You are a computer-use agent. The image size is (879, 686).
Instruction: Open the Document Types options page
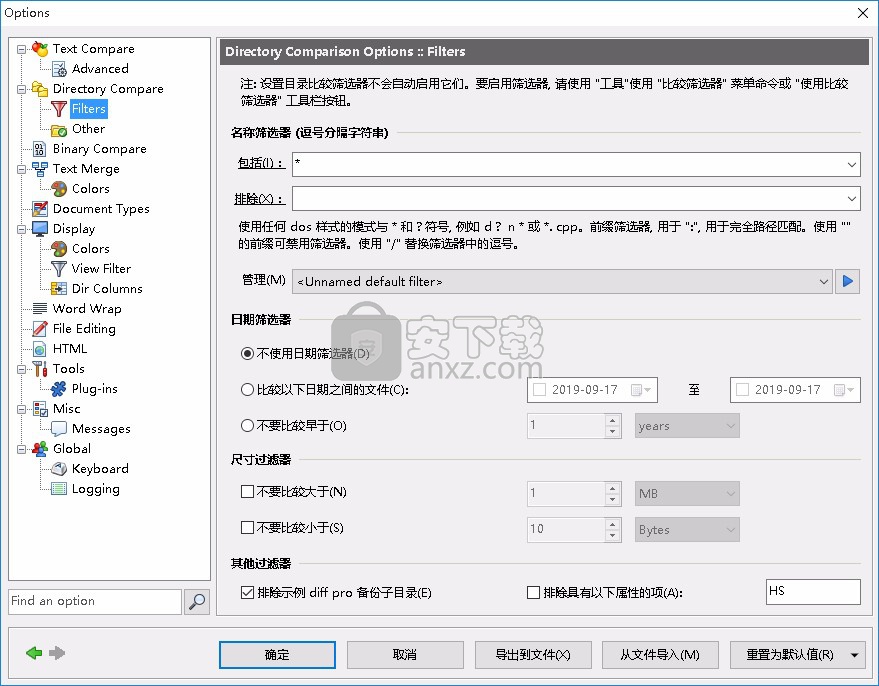pyautogui.click(x=101, y=208)
